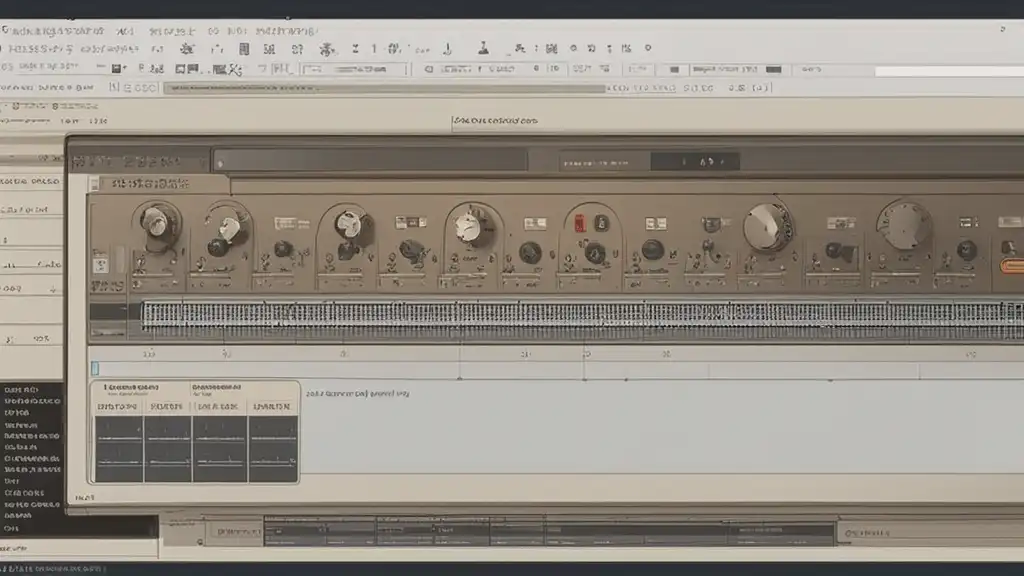Click the white search field at top right
Viewport: 1024px width, 576px height.
949,71
